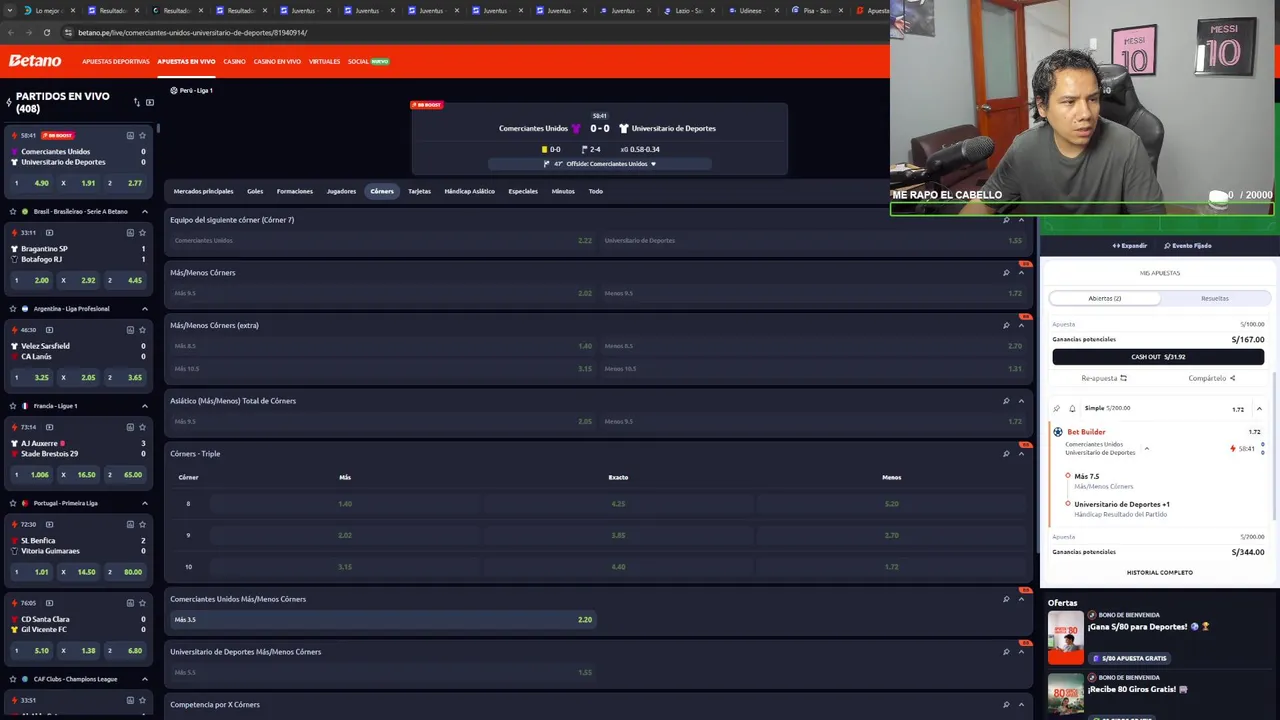Pin Universitario de Deportes Más/Menos Córners market

1006,652
